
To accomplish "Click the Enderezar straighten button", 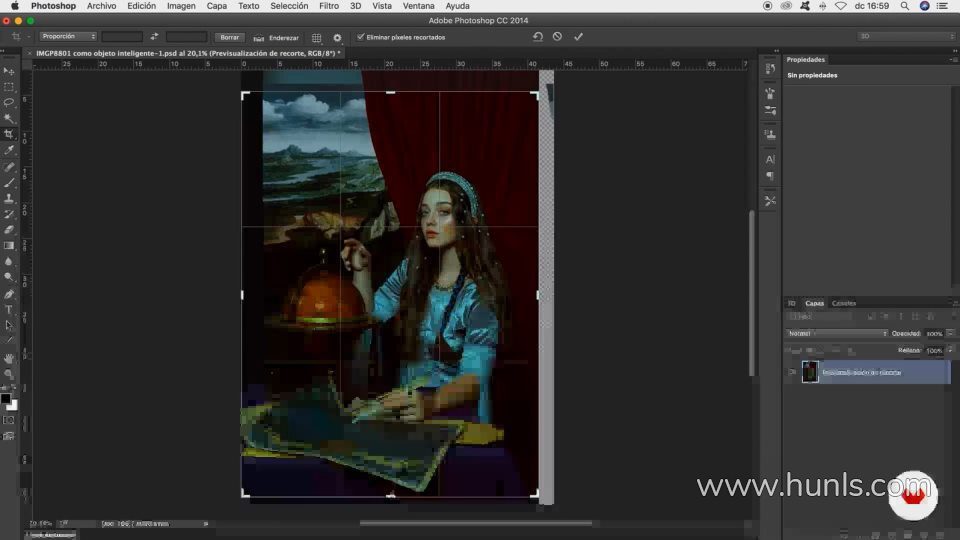I will (277, 38).
